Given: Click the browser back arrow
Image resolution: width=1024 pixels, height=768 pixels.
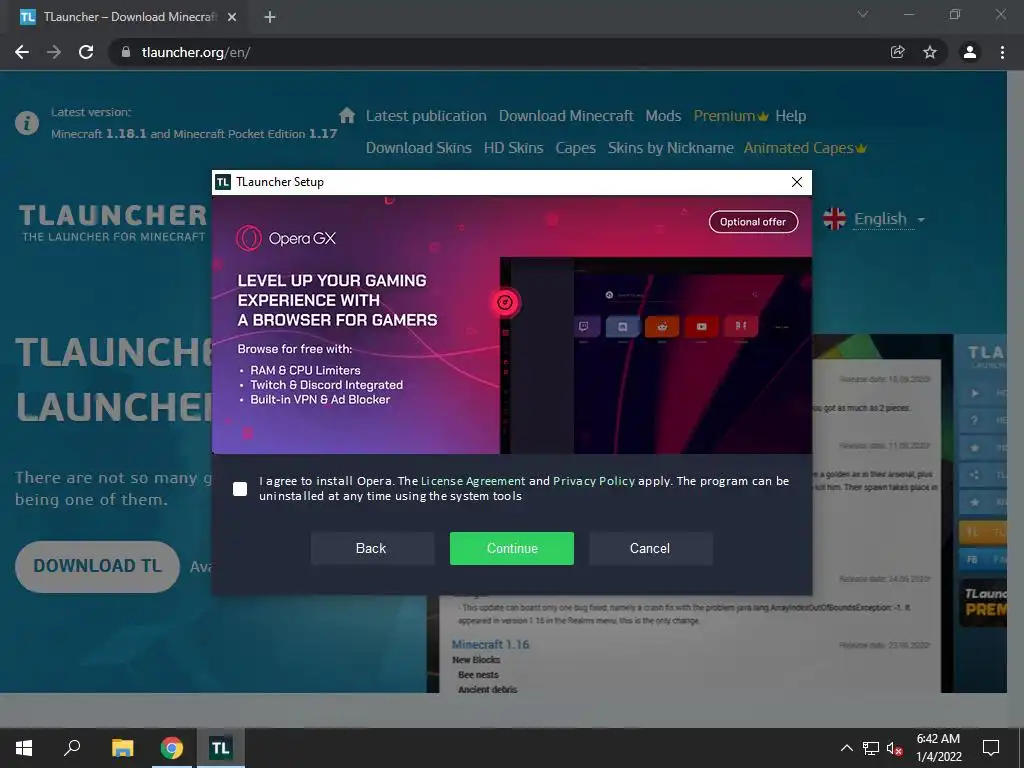Looking at the screenshot, I should coord(22,52).
